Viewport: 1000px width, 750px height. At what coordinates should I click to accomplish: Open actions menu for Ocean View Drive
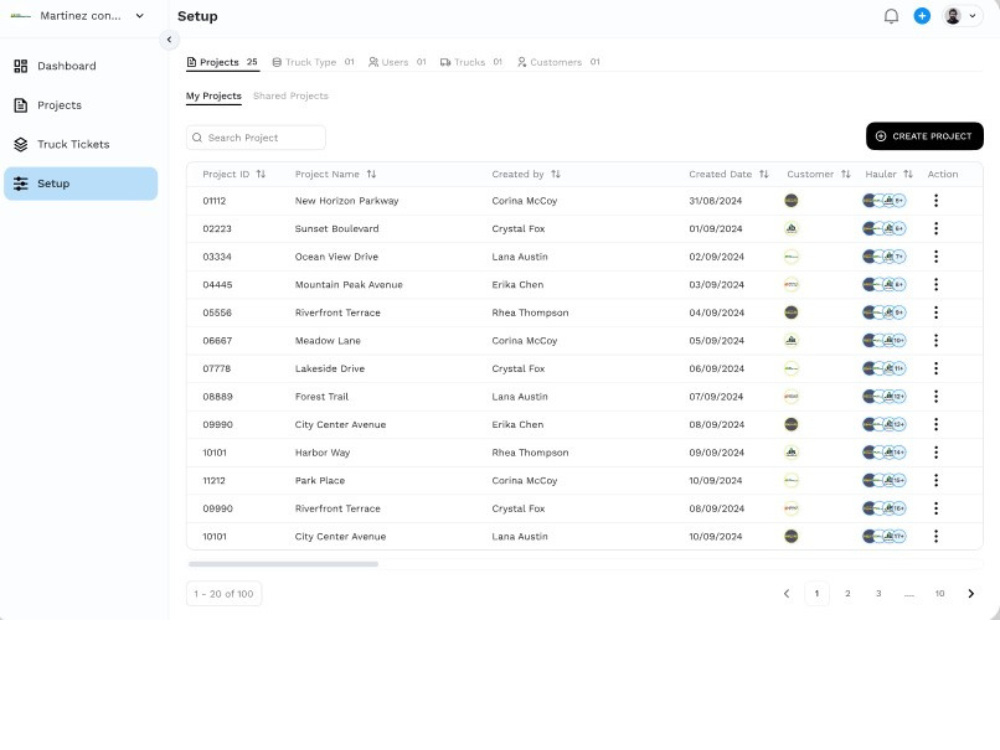[936, 256]
